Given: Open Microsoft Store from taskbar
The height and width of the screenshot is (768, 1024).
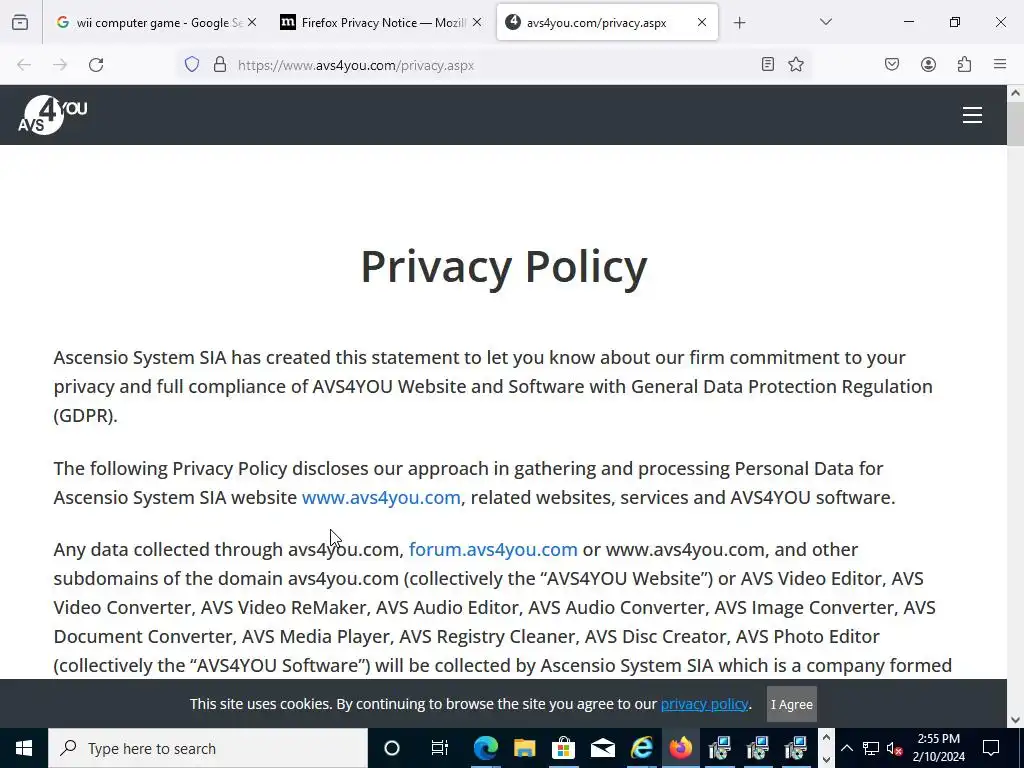Looking at the screenshot, I should (563, 748).
